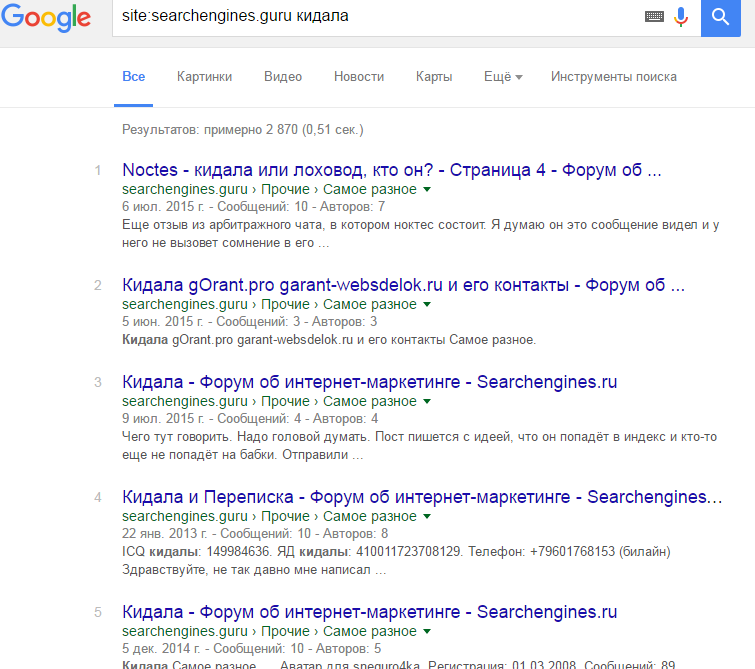This screenshot has height=669, width=755.
Task: Select the Карты tab
Action: [434, 77]
